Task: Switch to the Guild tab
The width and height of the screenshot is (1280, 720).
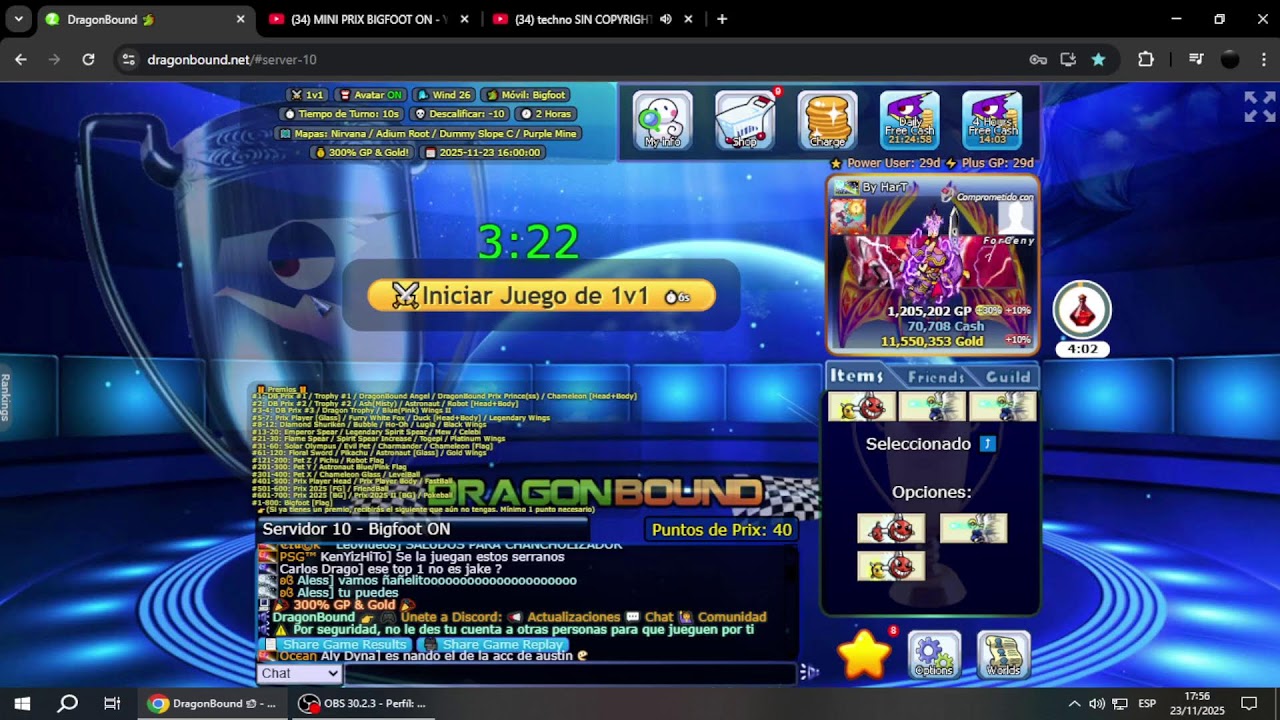Action: pos(1008,377)
